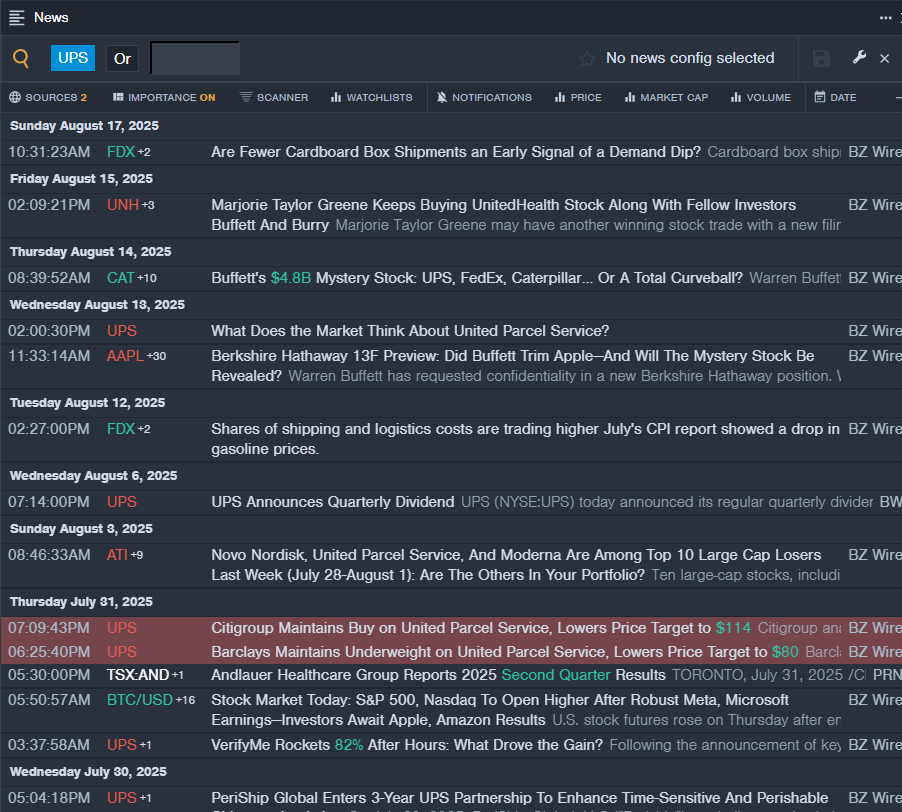Open the Date filter
902x812 pixels.
(x=835, y=97)
